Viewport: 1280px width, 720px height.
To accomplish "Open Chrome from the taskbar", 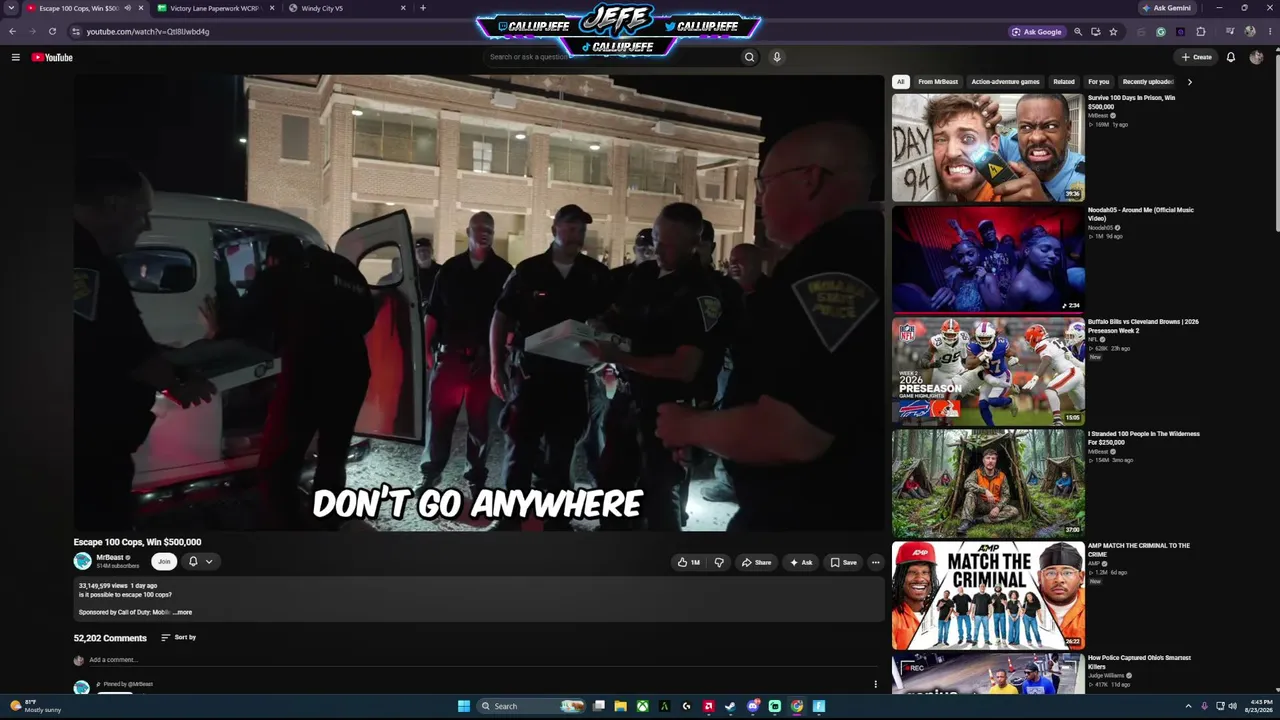I will pyautogui.click(x=796, y=706).
